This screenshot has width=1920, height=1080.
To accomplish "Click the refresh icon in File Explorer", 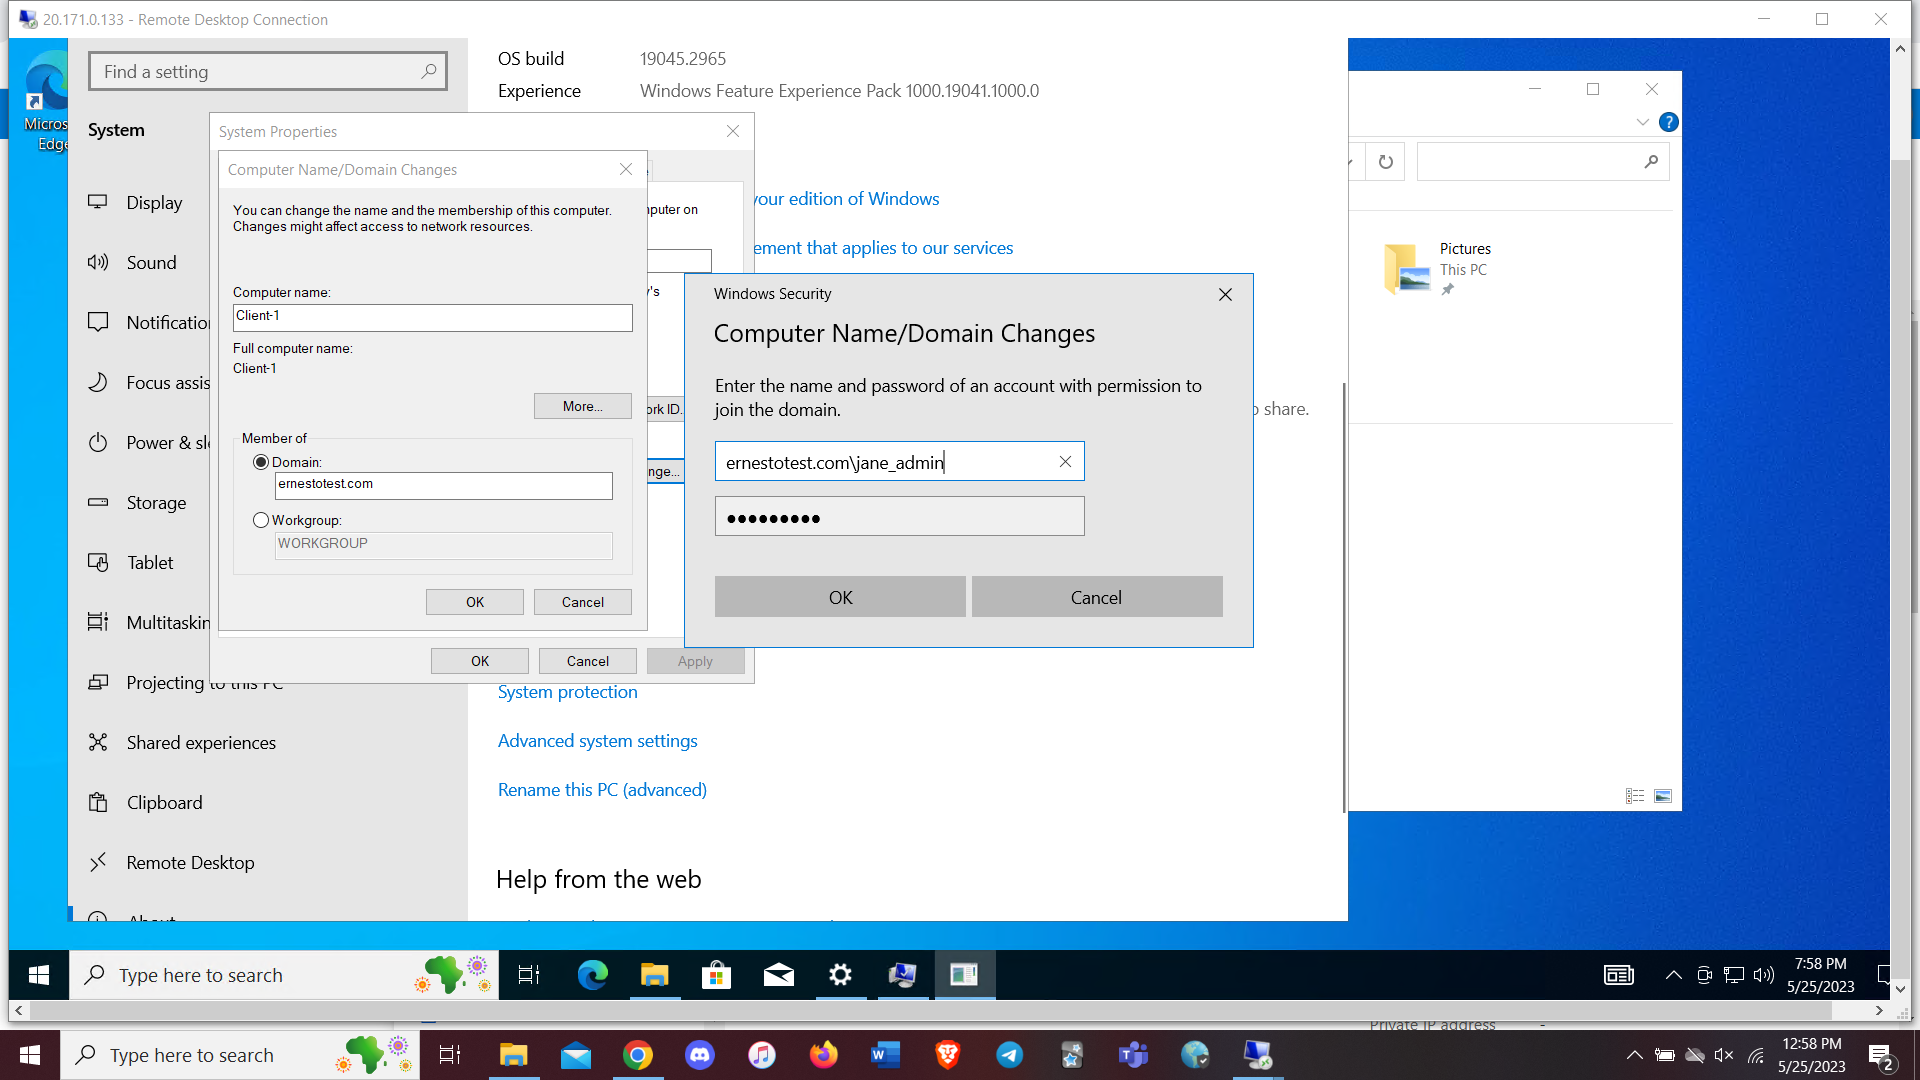I will click(x=1385, y=162).
